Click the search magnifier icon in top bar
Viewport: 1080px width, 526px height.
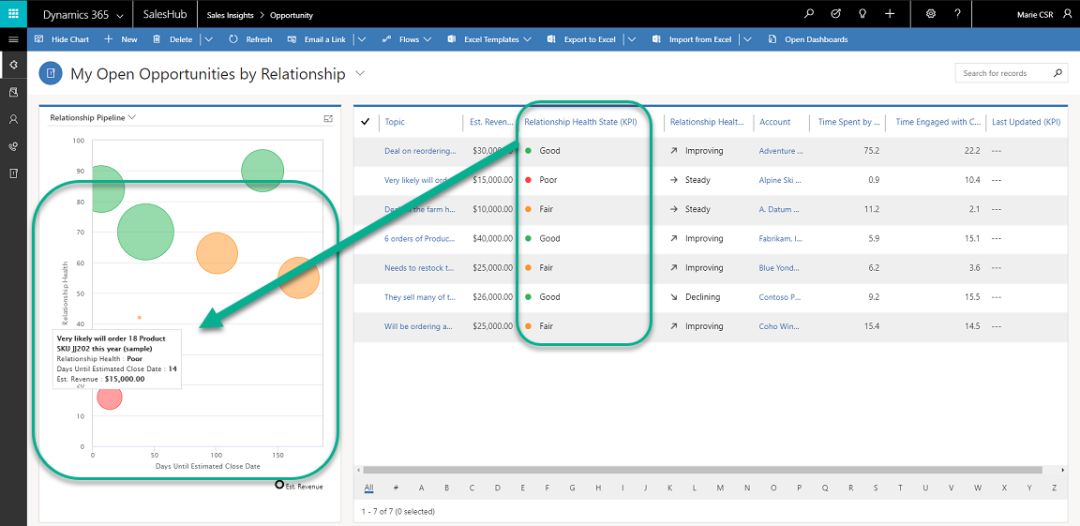(809, 14)
